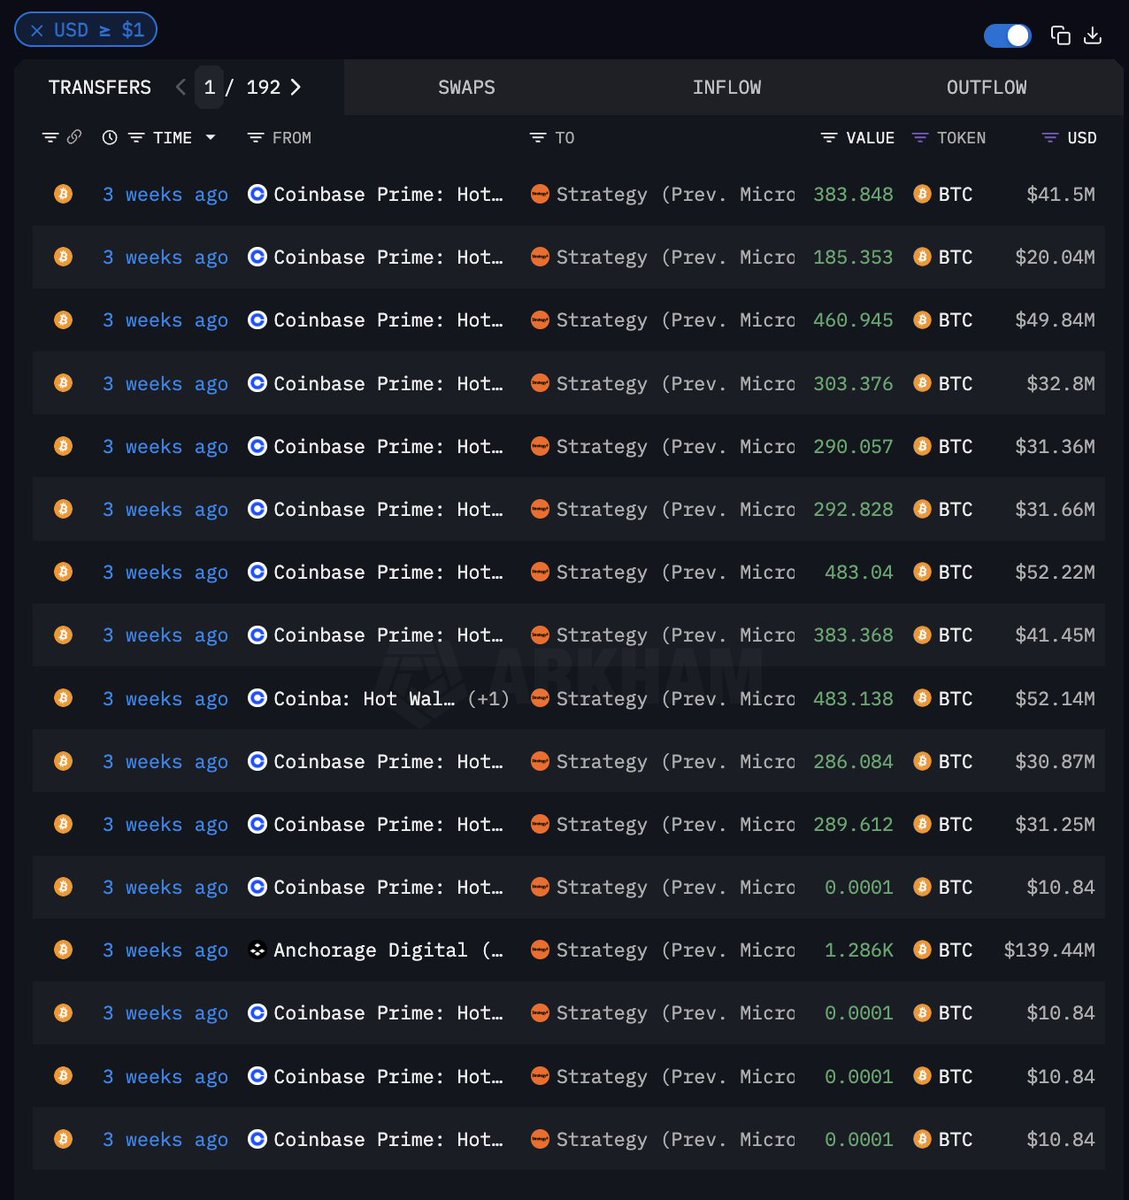Click the Coinbase logo on the $31.36M row

coord(257,446)
